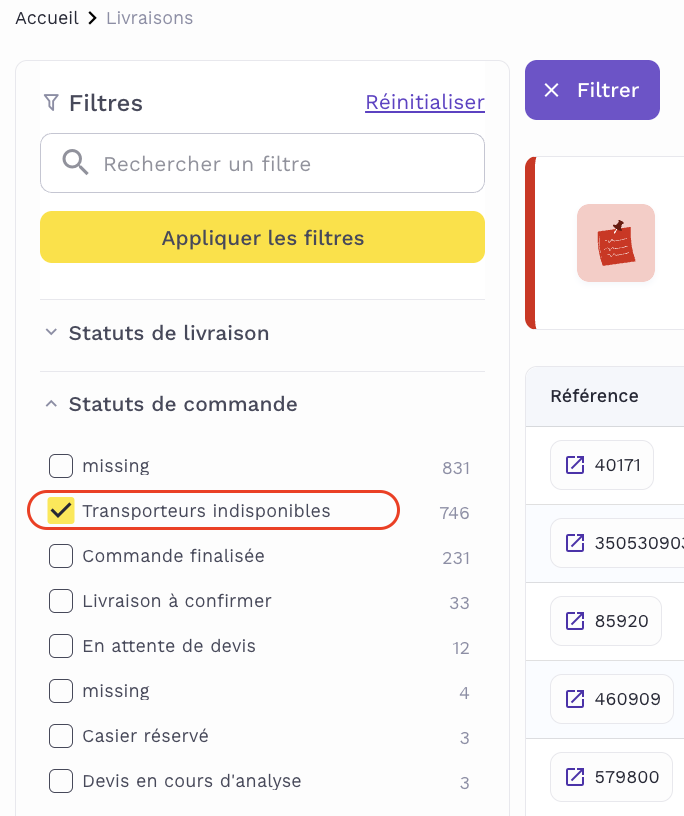Uncheck the Transporteurs indisponibles checkbox
The image size is (684, 816).
(x=61, y=511)
